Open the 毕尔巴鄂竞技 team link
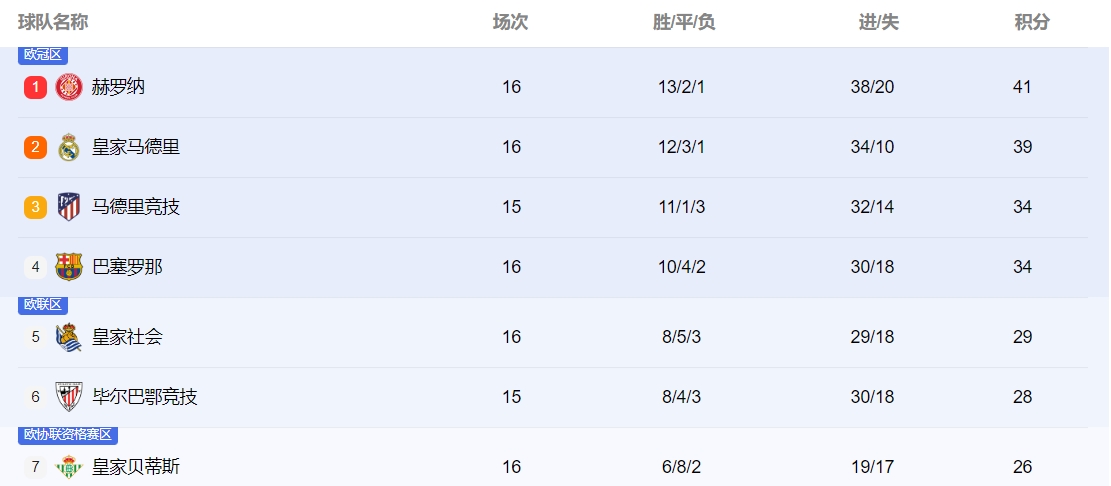The image size is (1111, 486). pyautogui.click(x=145, y=397)
